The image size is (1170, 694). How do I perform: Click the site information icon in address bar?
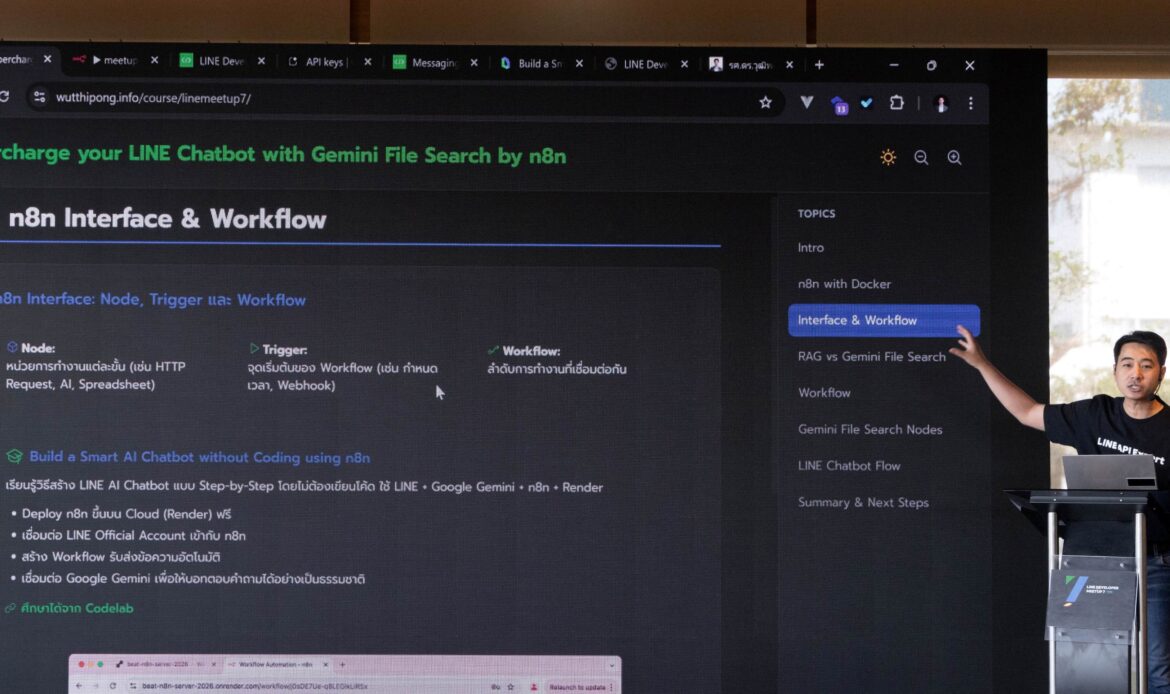tap(39, 98)
